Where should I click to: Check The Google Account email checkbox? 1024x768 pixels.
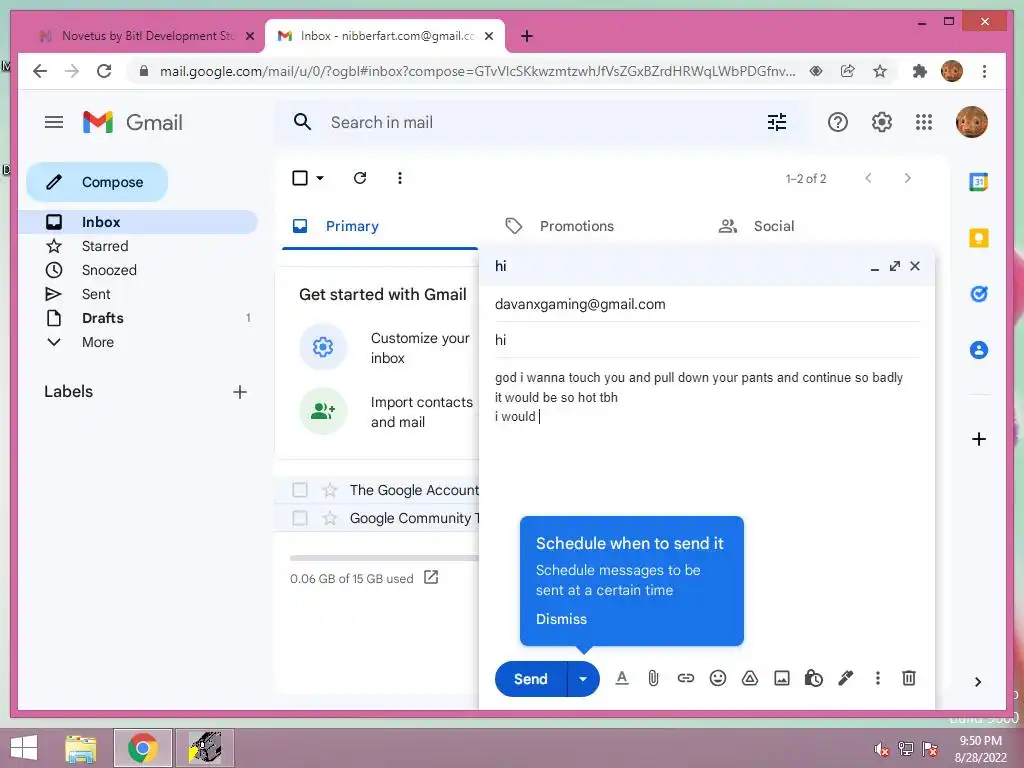tap(300, 490)
